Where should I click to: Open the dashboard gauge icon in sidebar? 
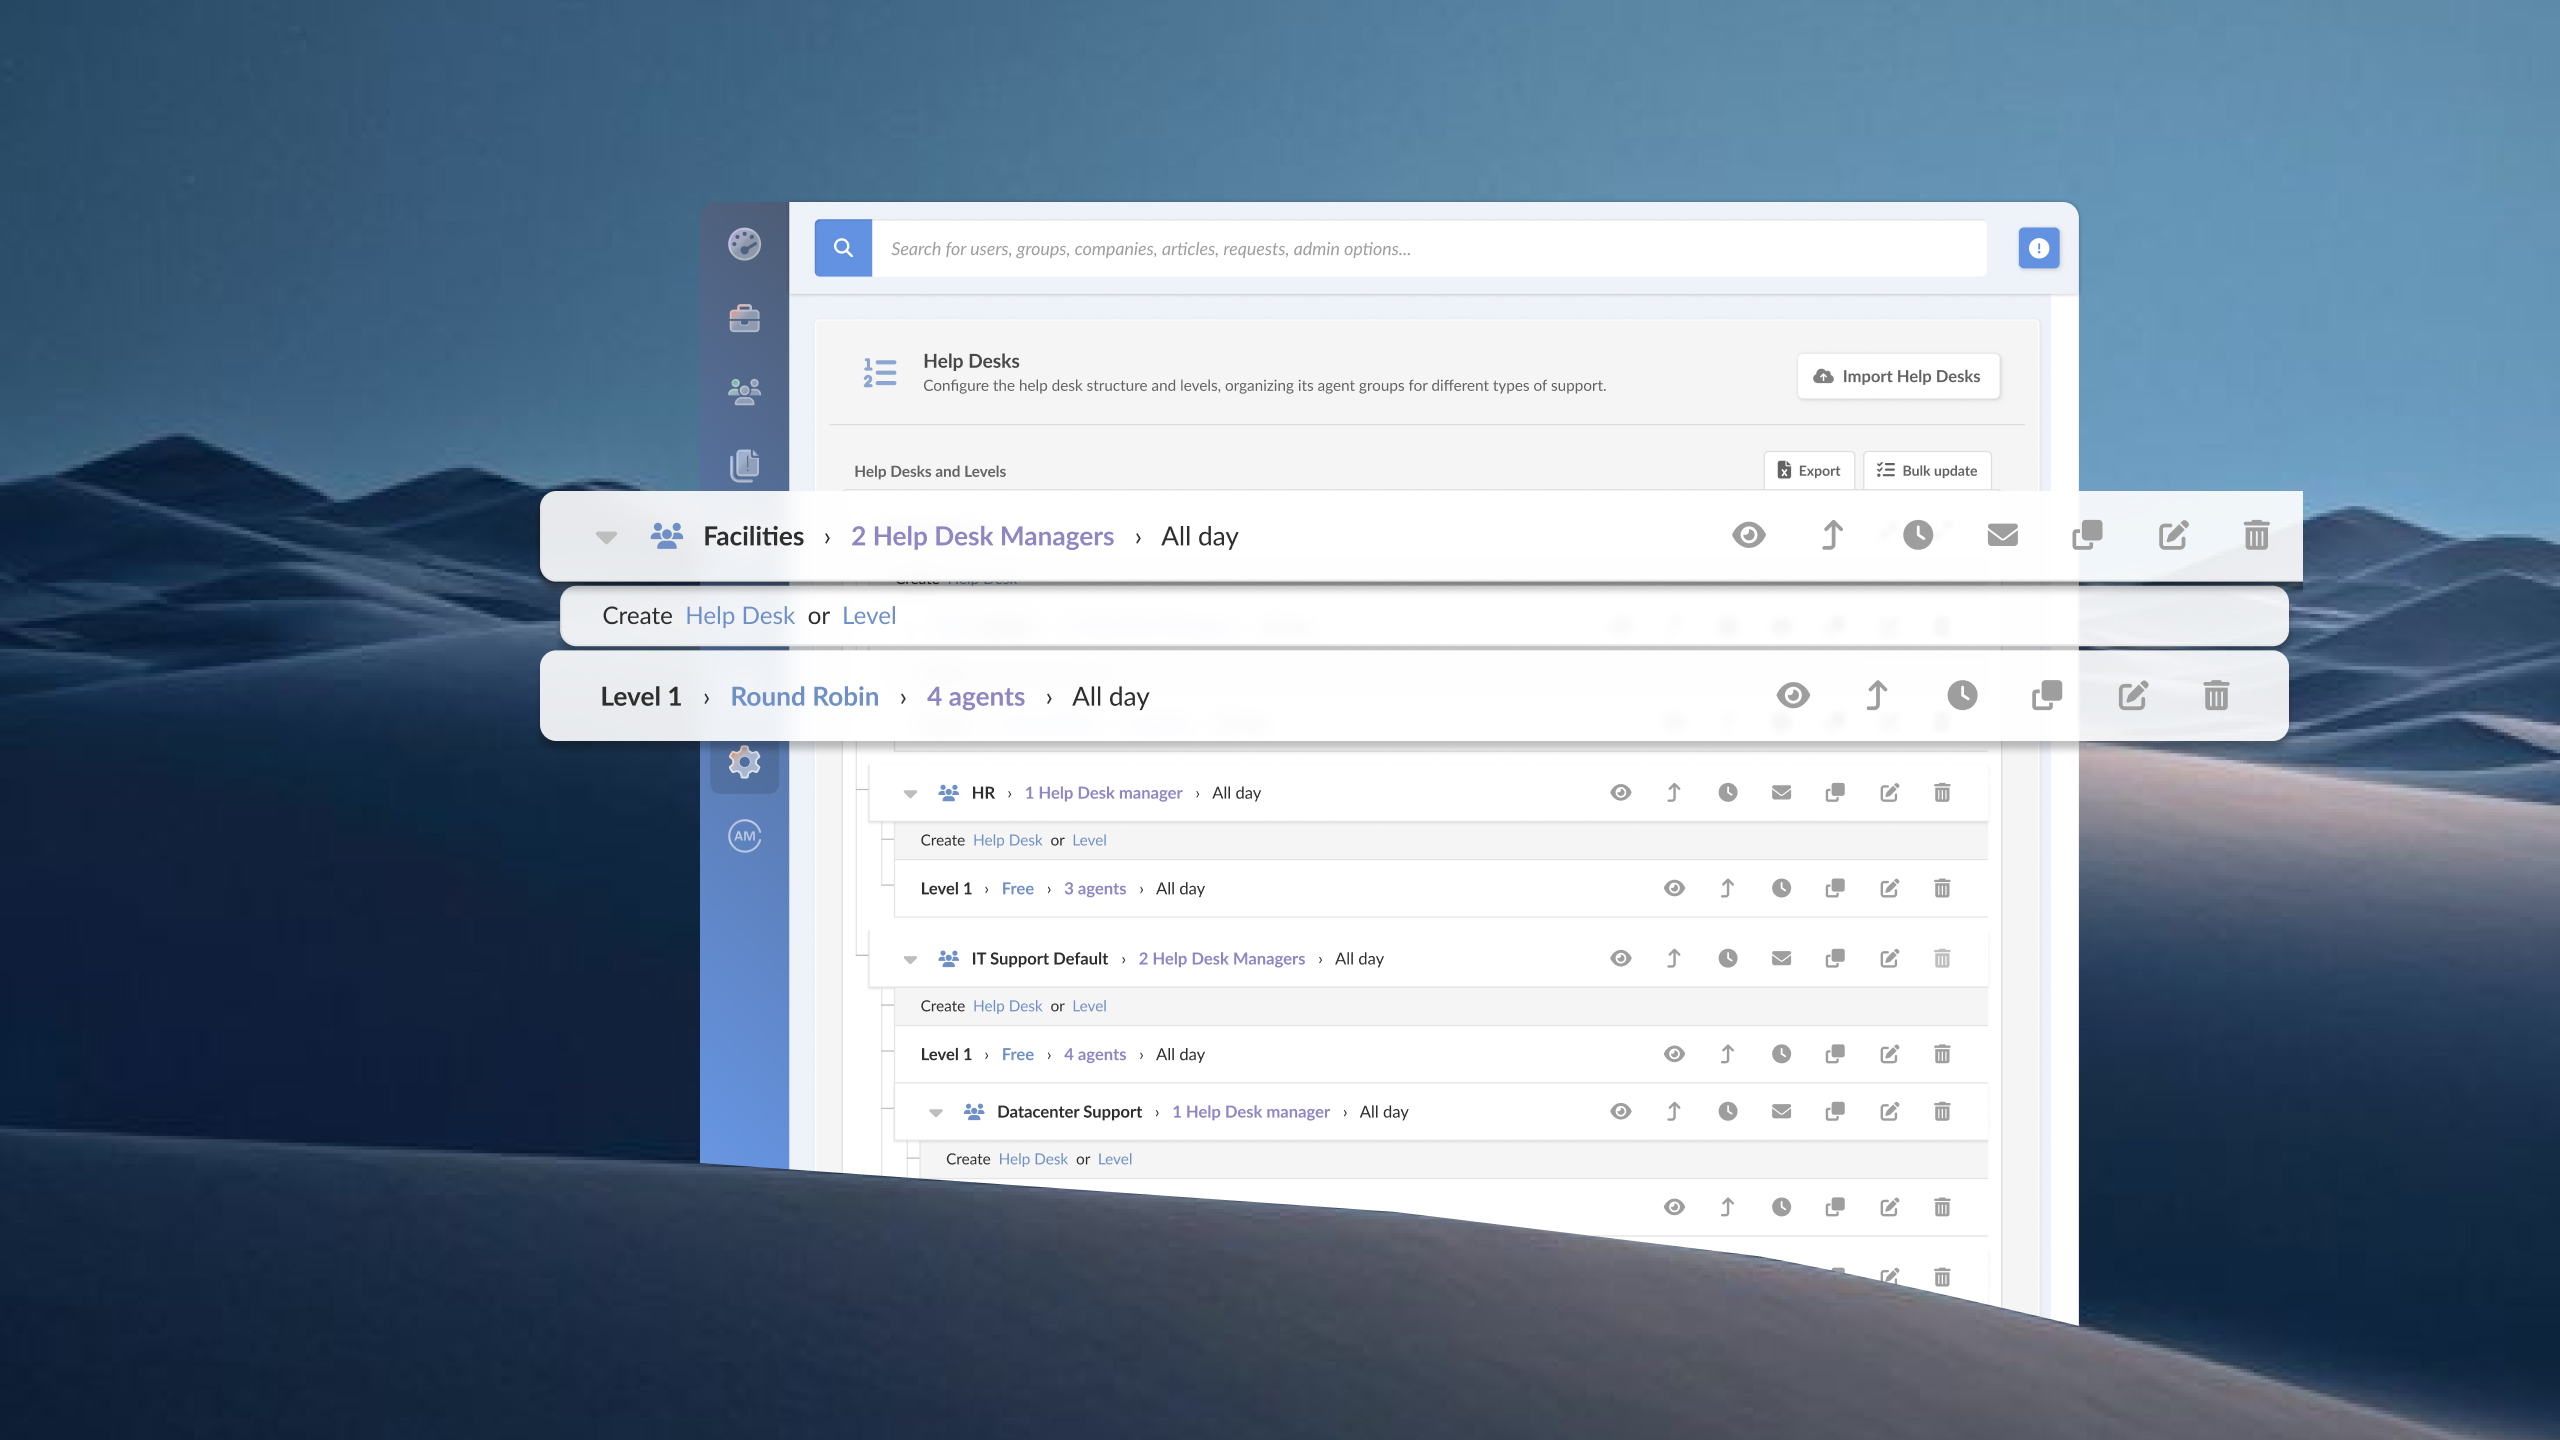[x=744, y=244]
